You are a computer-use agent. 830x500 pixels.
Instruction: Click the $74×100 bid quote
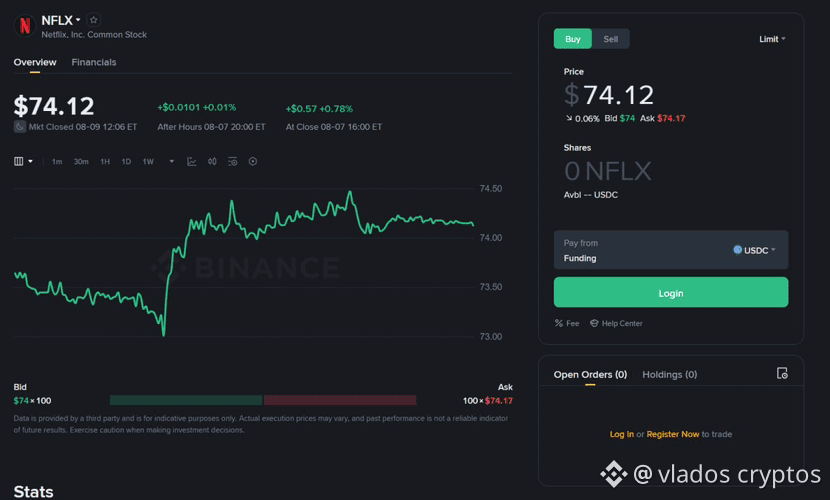[32, 401]
